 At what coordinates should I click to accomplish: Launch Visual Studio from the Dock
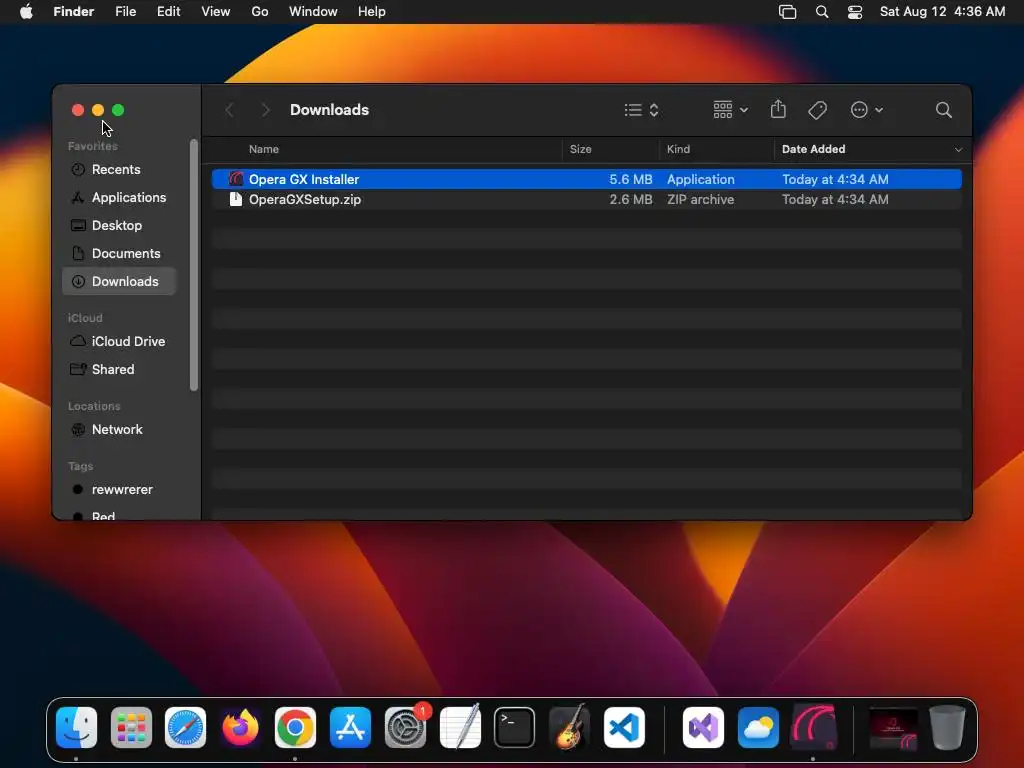pos(703,728)
